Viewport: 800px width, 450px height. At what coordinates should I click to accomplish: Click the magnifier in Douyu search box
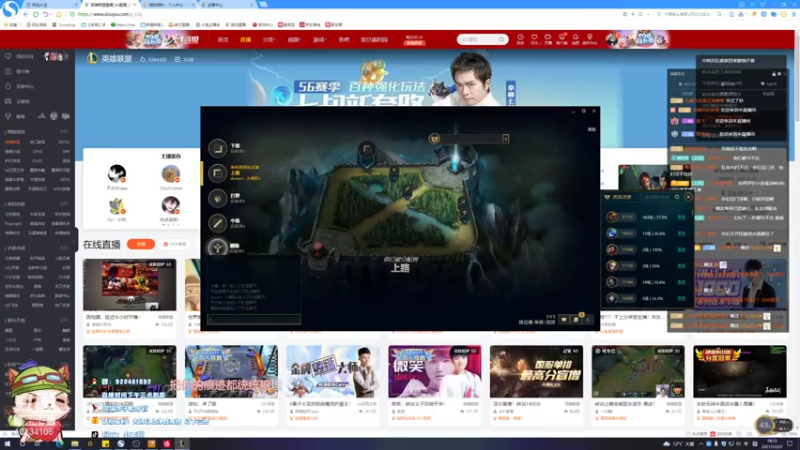point(502,39)
